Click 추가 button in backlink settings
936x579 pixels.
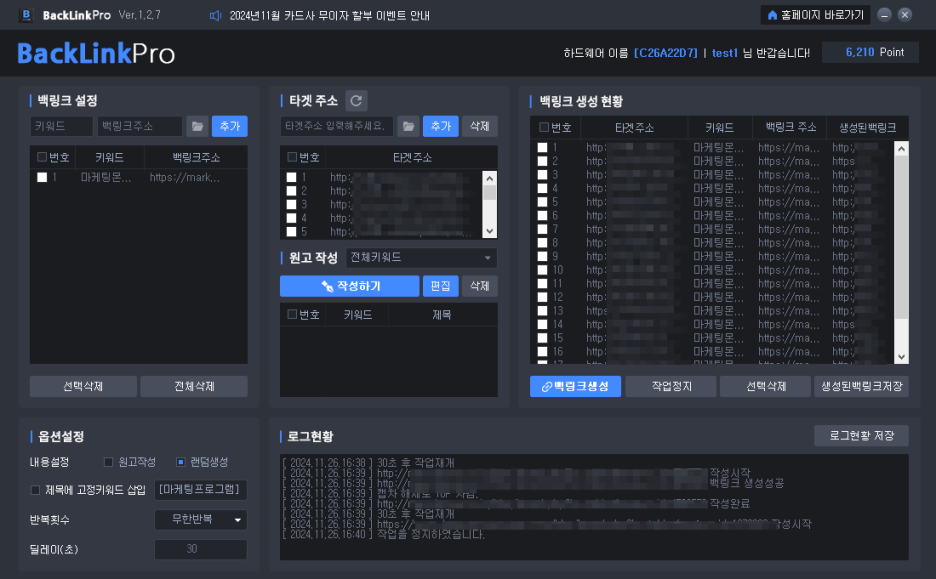tap(230, 126)
